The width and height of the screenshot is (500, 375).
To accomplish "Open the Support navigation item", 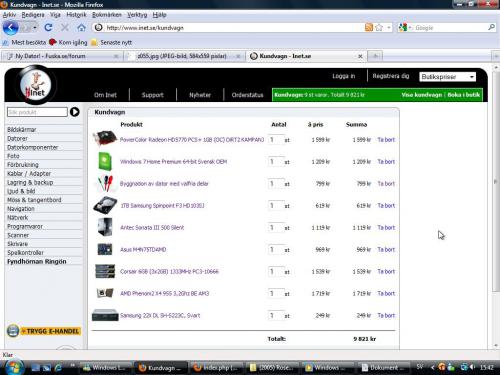I will (153, 95).
